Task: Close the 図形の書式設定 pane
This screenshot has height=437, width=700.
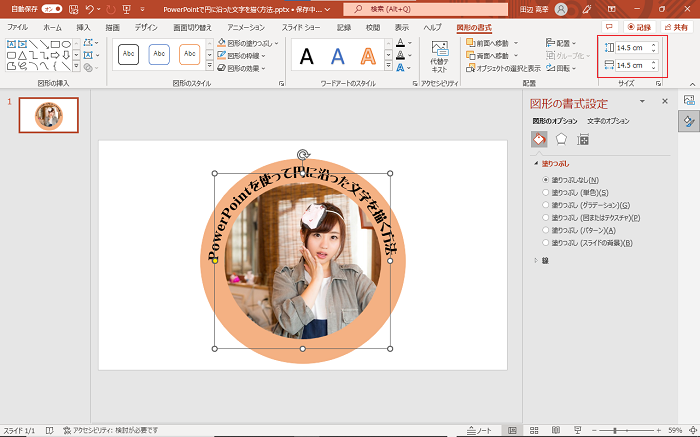Action: coord(665,101)
